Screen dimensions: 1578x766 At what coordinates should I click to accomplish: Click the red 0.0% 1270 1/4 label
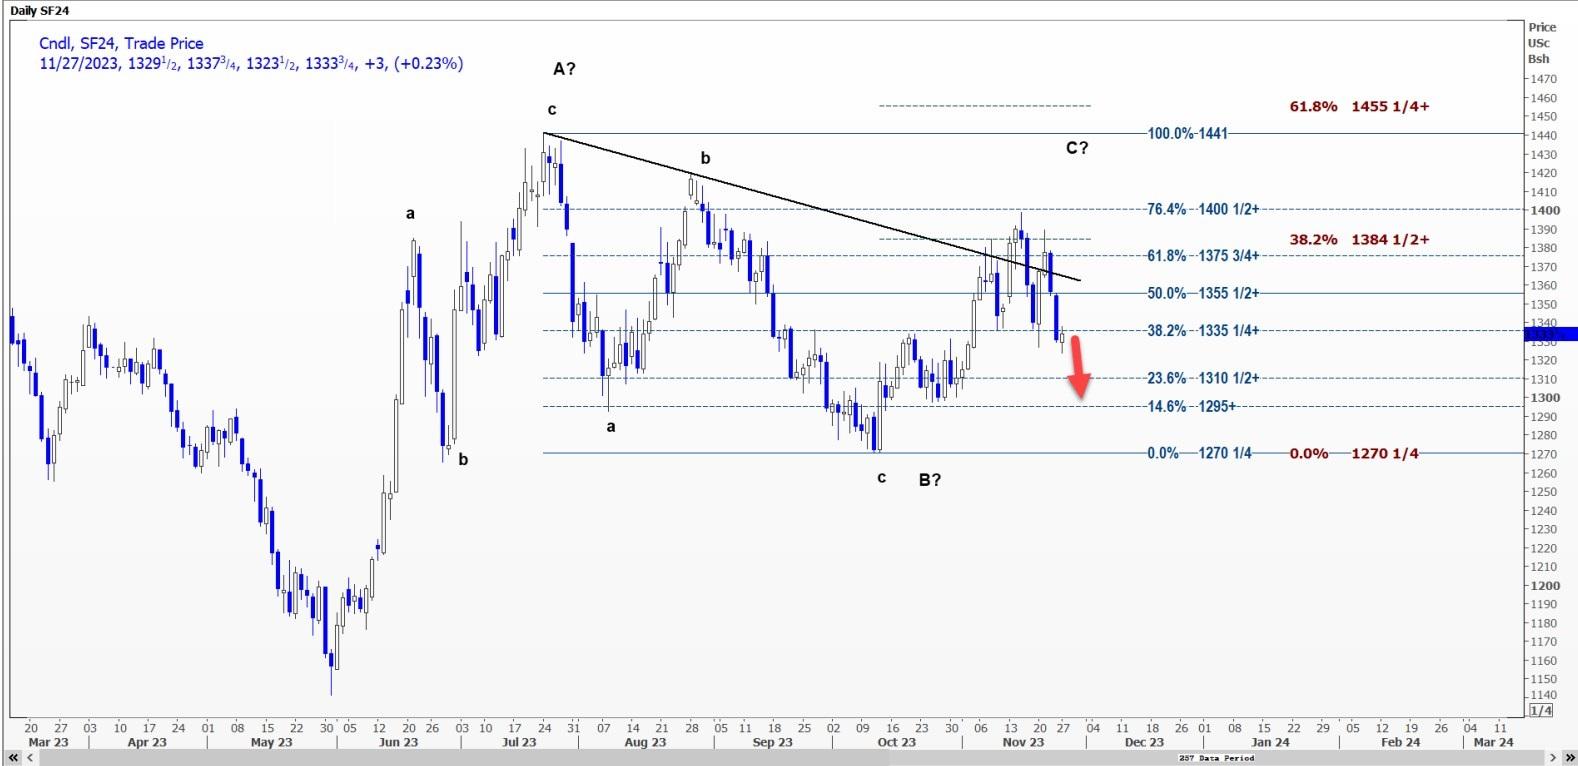(x=1354, y=453)
